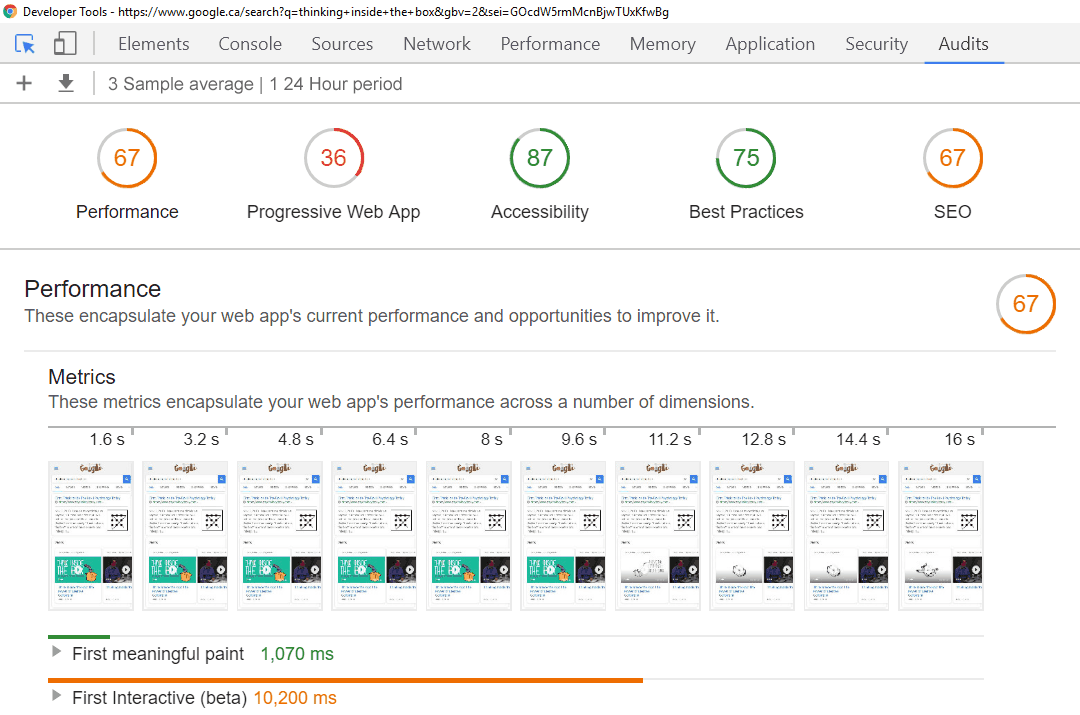Click the orange First Interactive timing bar

[345, 680]
